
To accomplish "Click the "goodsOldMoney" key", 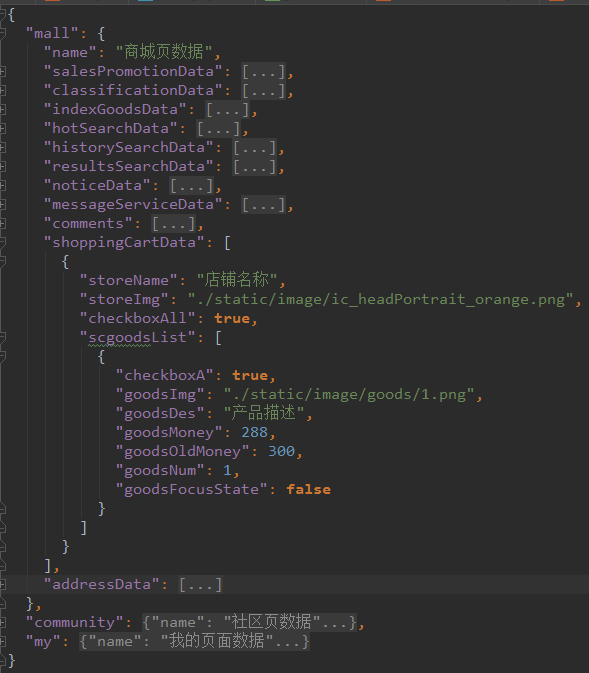I will click(x=183, y=452).
